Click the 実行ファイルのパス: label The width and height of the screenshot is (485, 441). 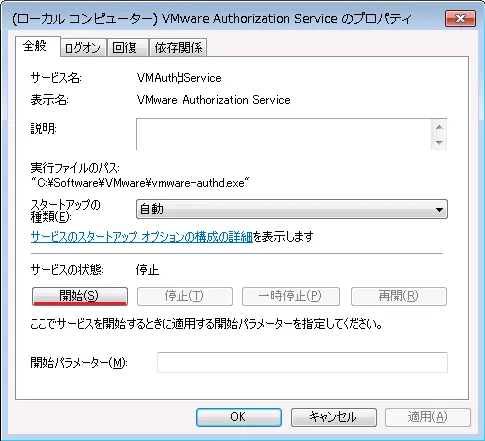75,168
